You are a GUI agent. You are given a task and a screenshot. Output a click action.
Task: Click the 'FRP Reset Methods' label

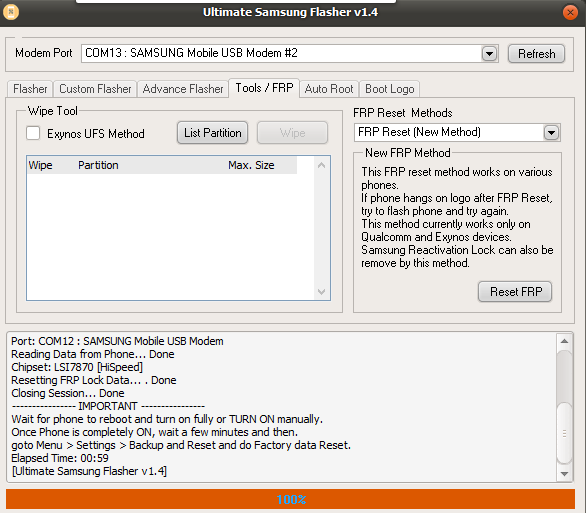[x=403, y=113]
